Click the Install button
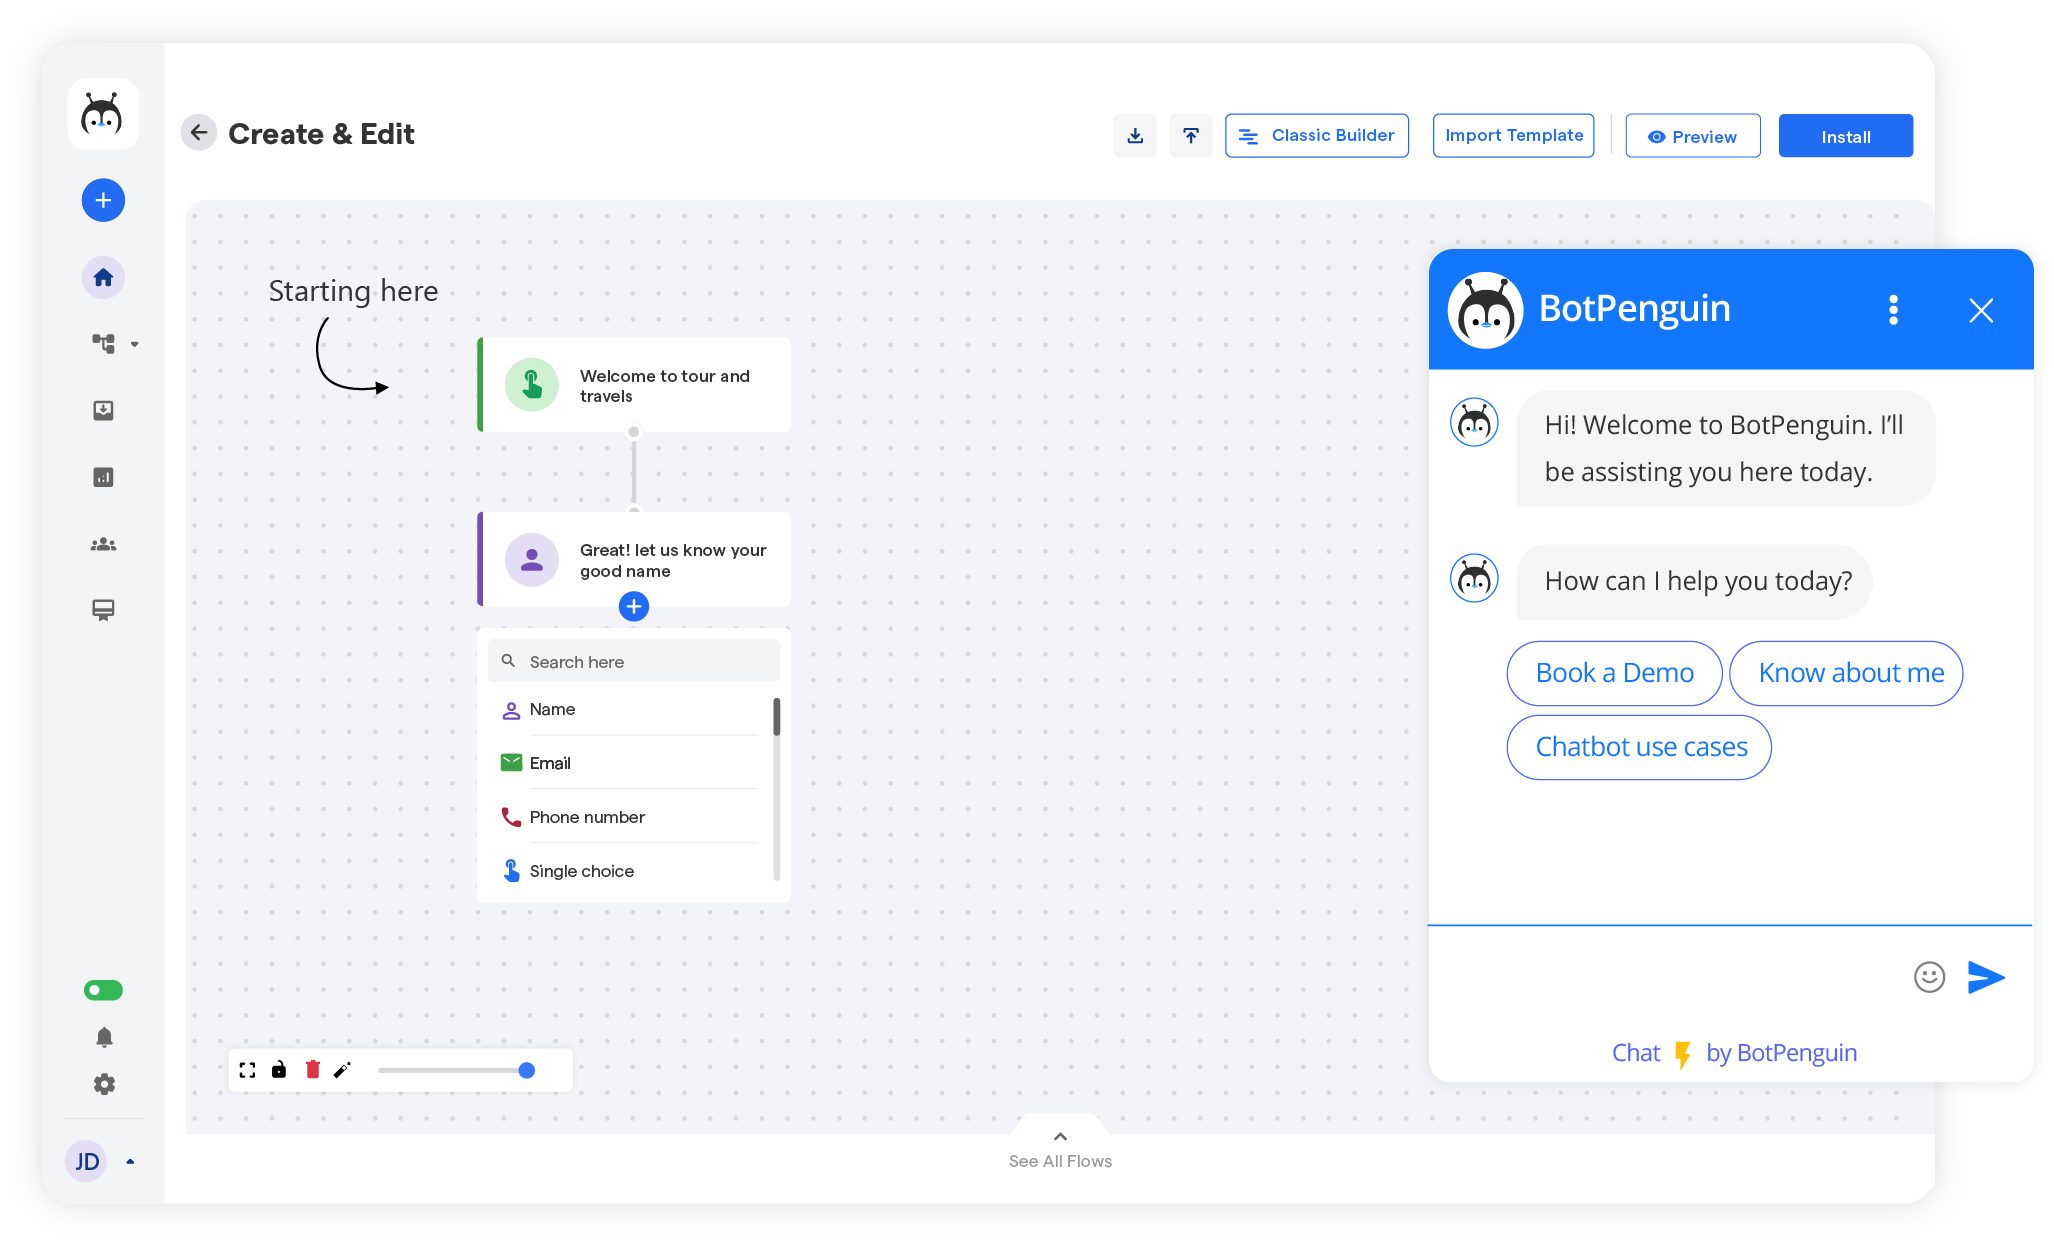Image resolution: width=2054 pixels, height=1246 pixels. 1846,135
